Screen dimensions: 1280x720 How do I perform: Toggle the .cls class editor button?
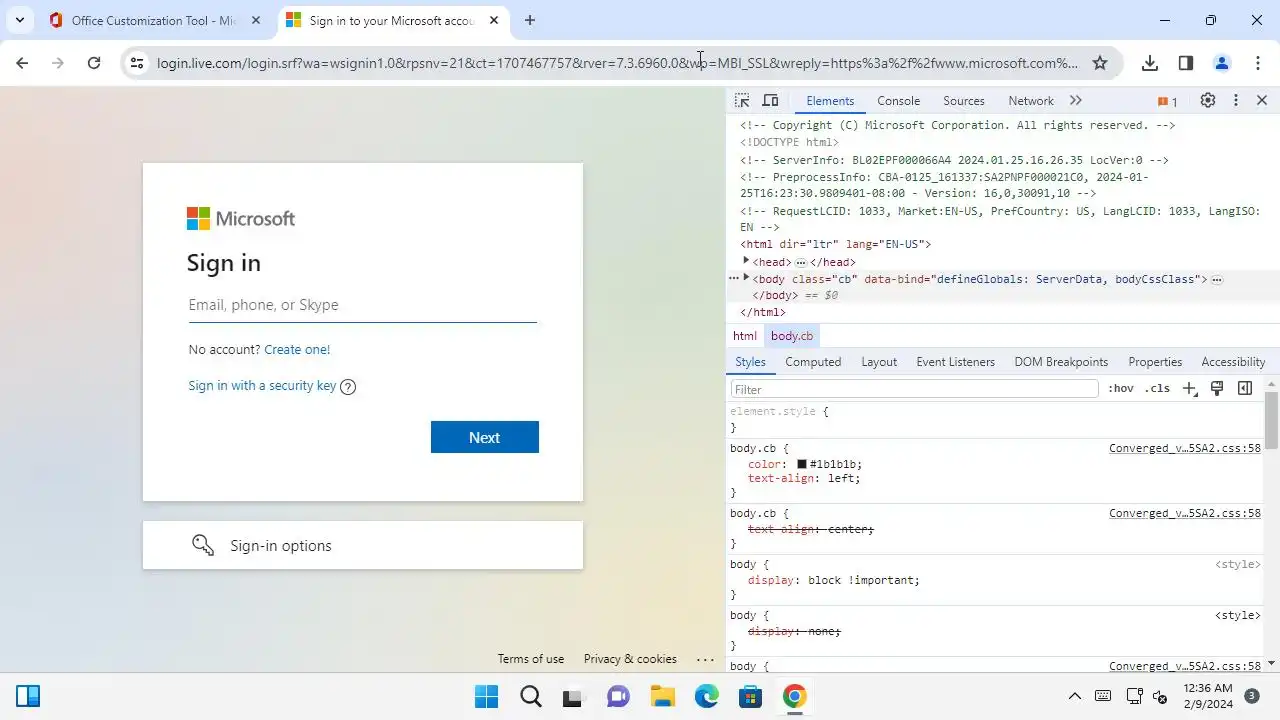pyautogui.click(x=1157, y=389)
